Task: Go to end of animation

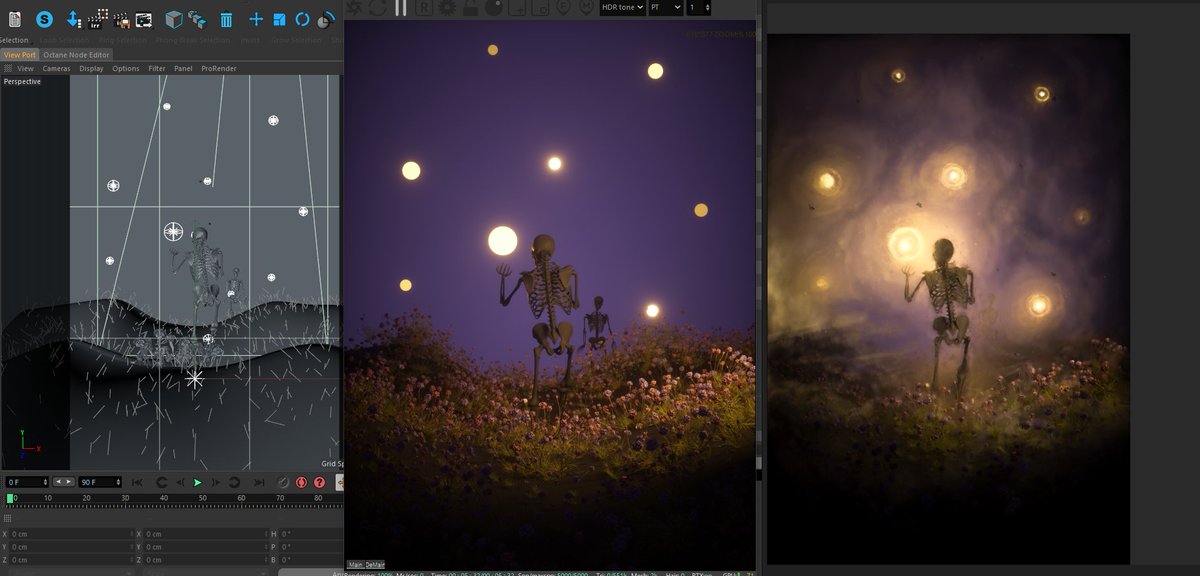Action: [257, 483]
